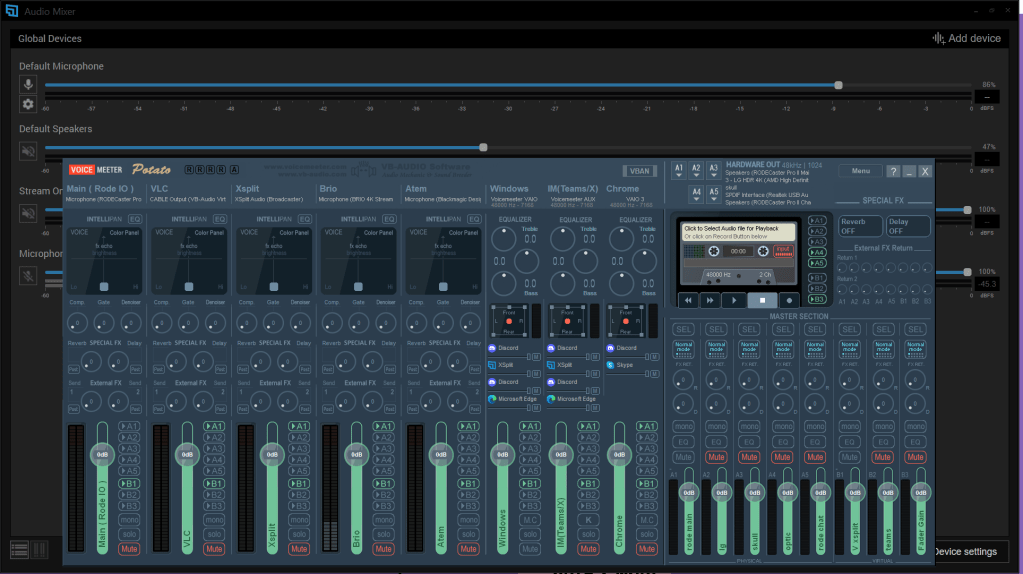Select input device for Atem strip
The height and width of the screenshot is (574, 1023).
click(443, 200)
